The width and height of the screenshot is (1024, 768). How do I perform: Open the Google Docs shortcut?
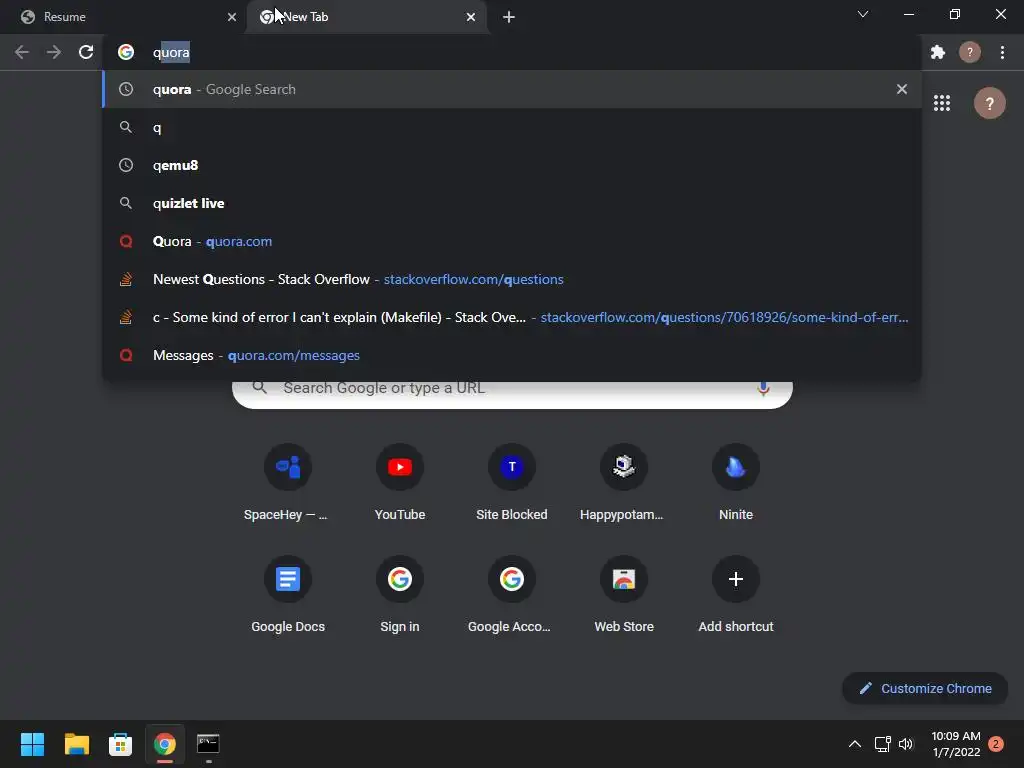pos(287,594)
